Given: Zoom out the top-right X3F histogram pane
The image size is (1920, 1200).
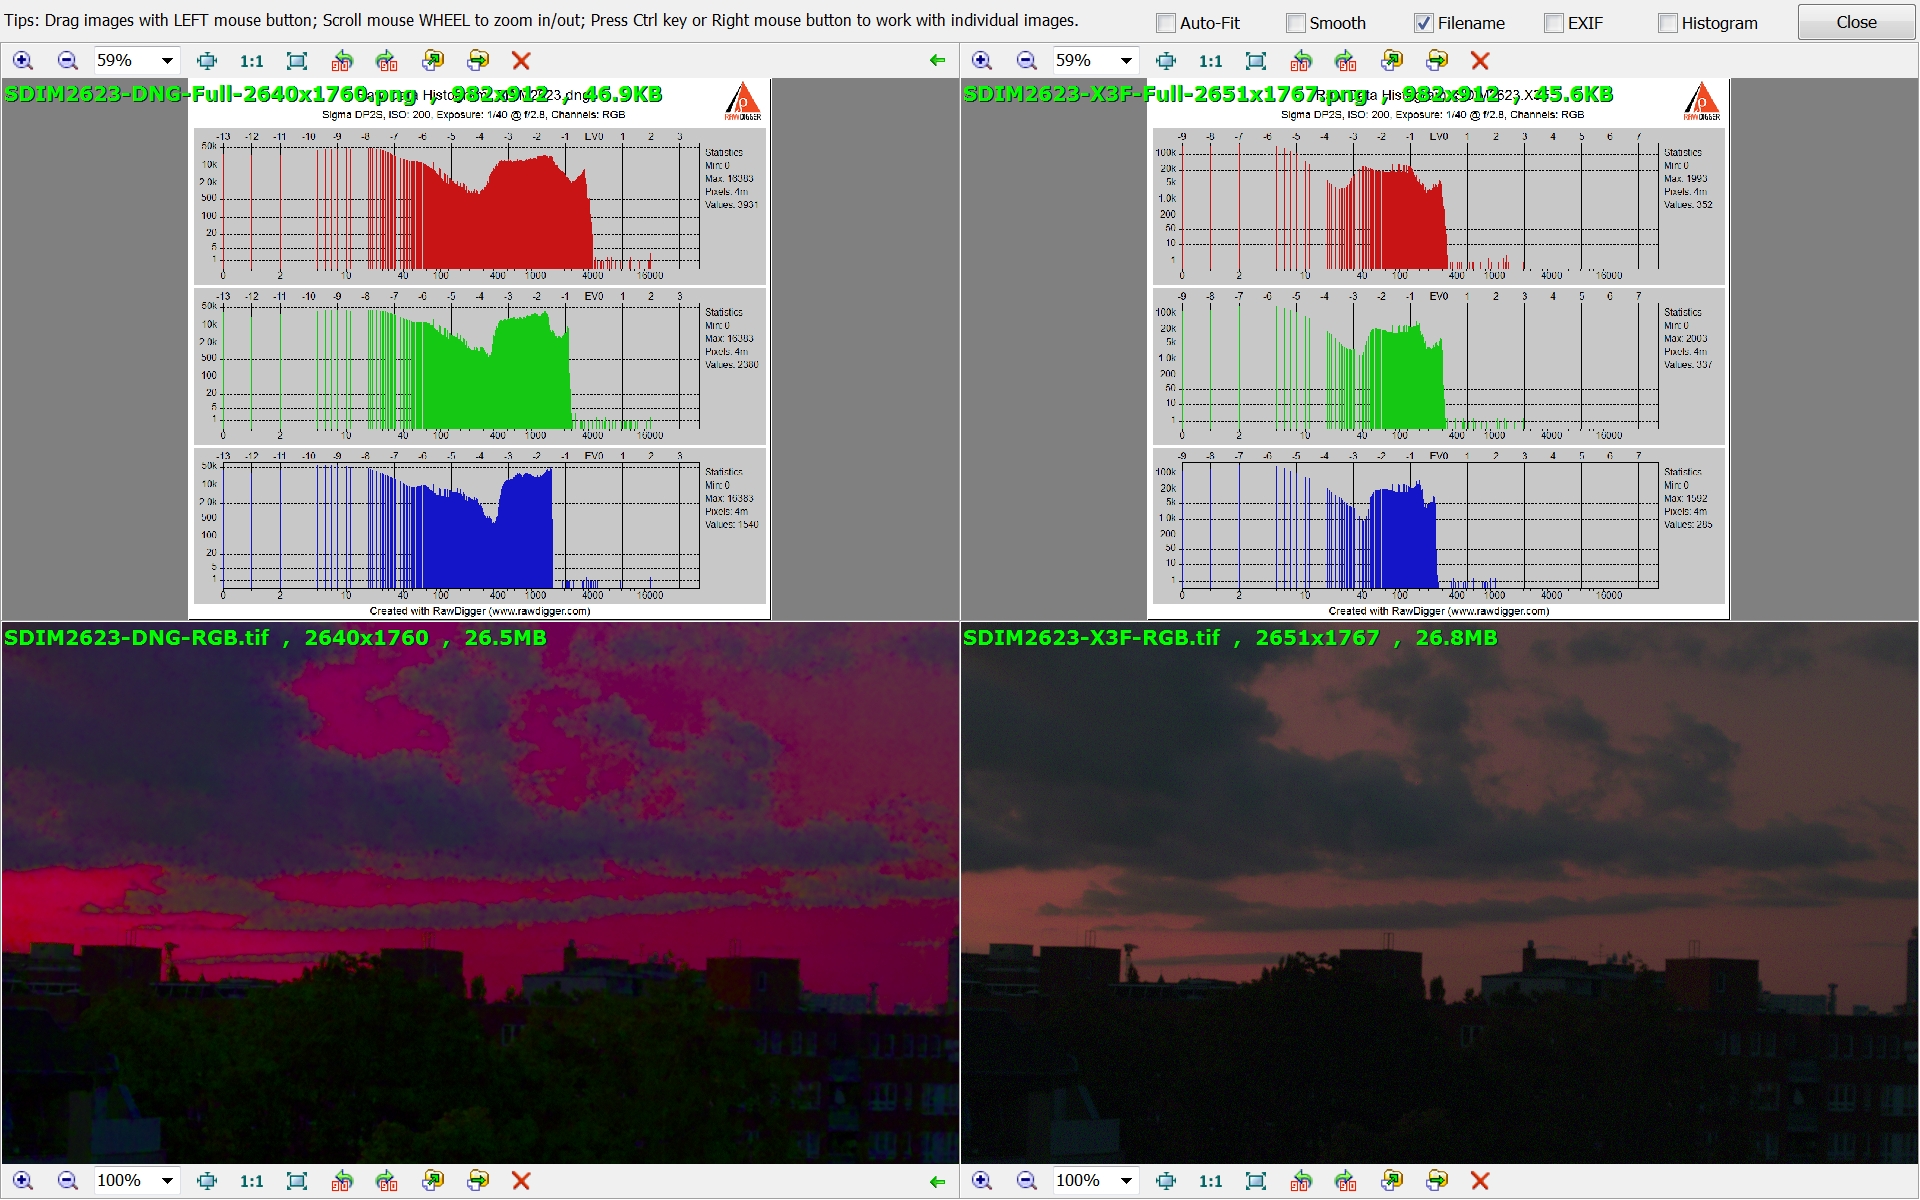Looking at the screenshot, I should (x=1026, y=61).
